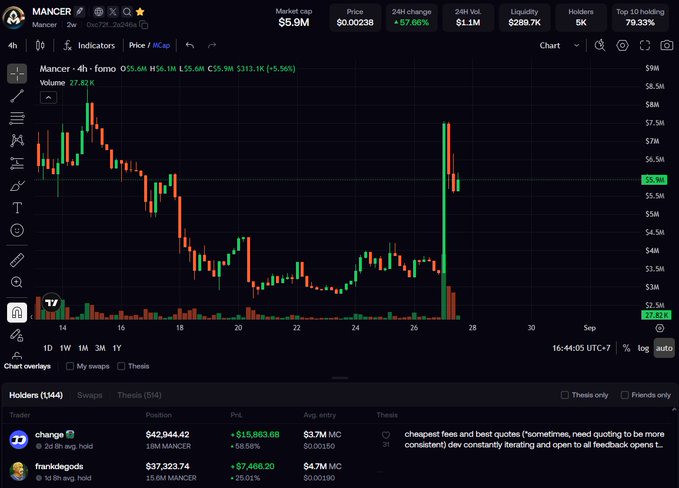This screenshot has height=488, width=679.
Task: Select the text annotation tool
Action: tap(17, 208)
